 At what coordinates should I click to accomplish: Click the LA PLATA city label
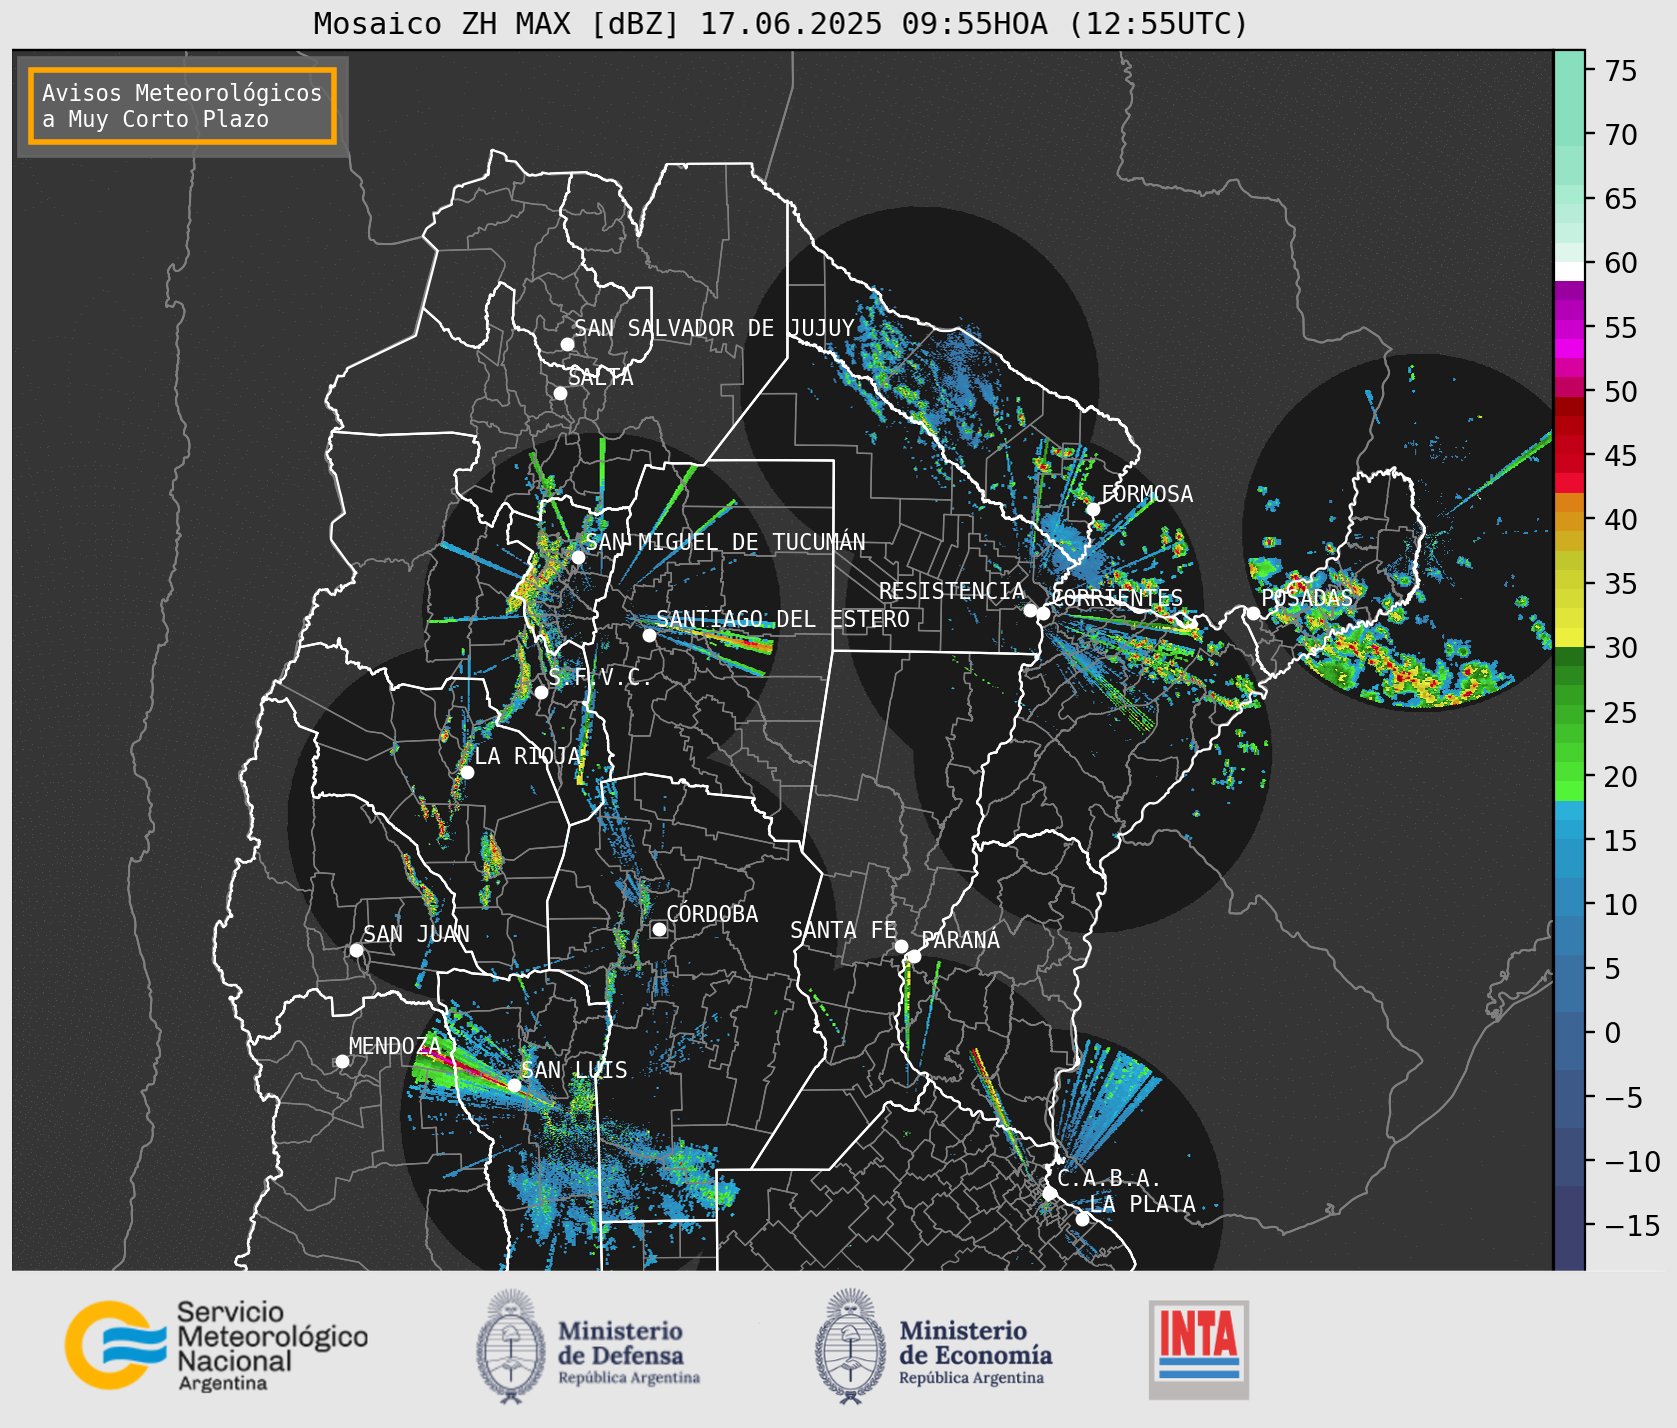point(1142,1204)
